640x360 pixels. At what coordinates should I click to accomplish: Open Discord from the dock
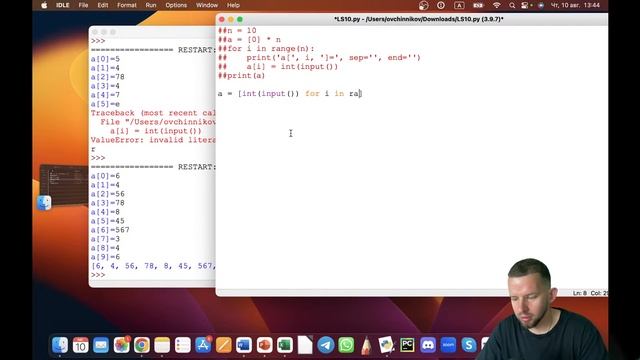(428, 345)
